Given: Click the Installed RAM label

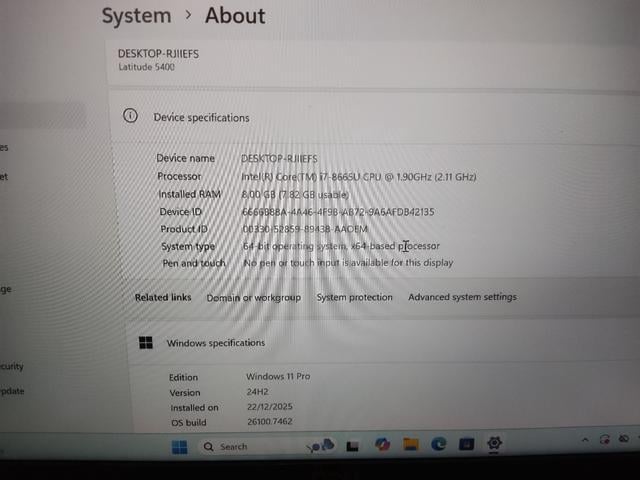Looking at the screenshot, I should [x=189, y=194].
